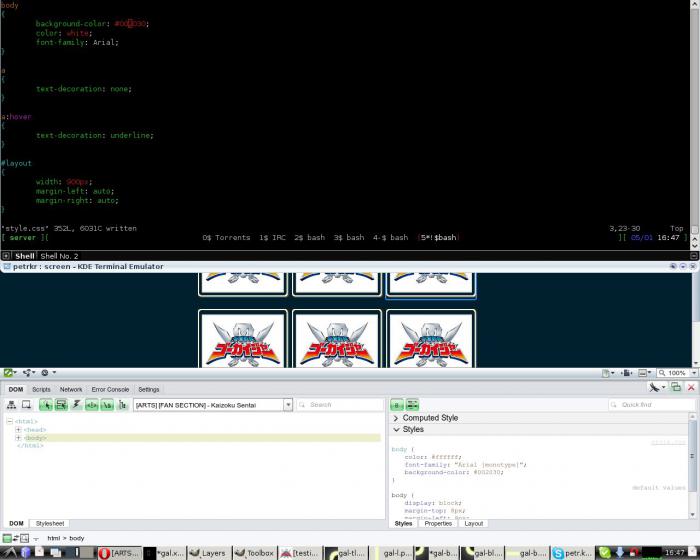The height and width of the screenshot is (560, 700).
Task: Click the 'html' breadcrumb
Action: (x=54, y=538)
